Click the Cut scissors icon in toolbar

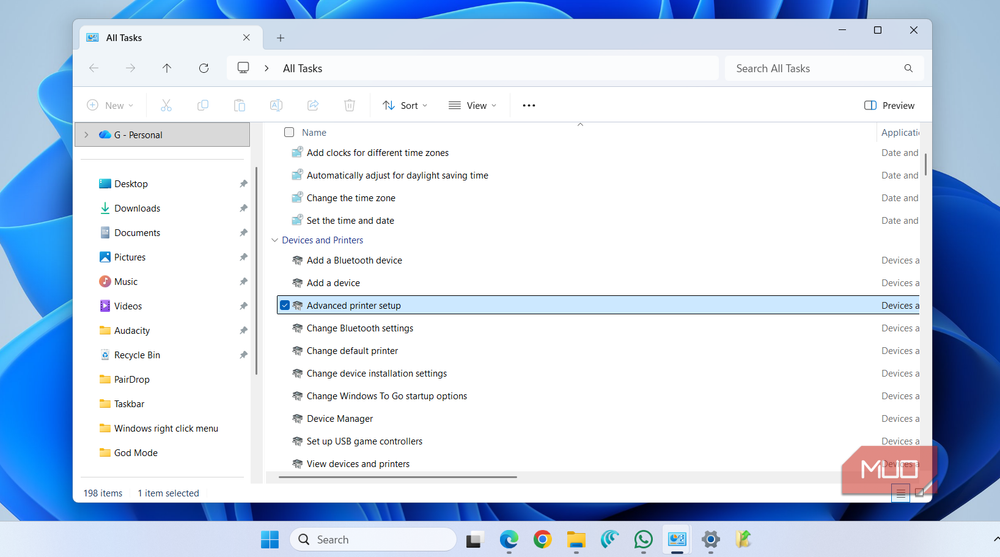coord(166,105)
